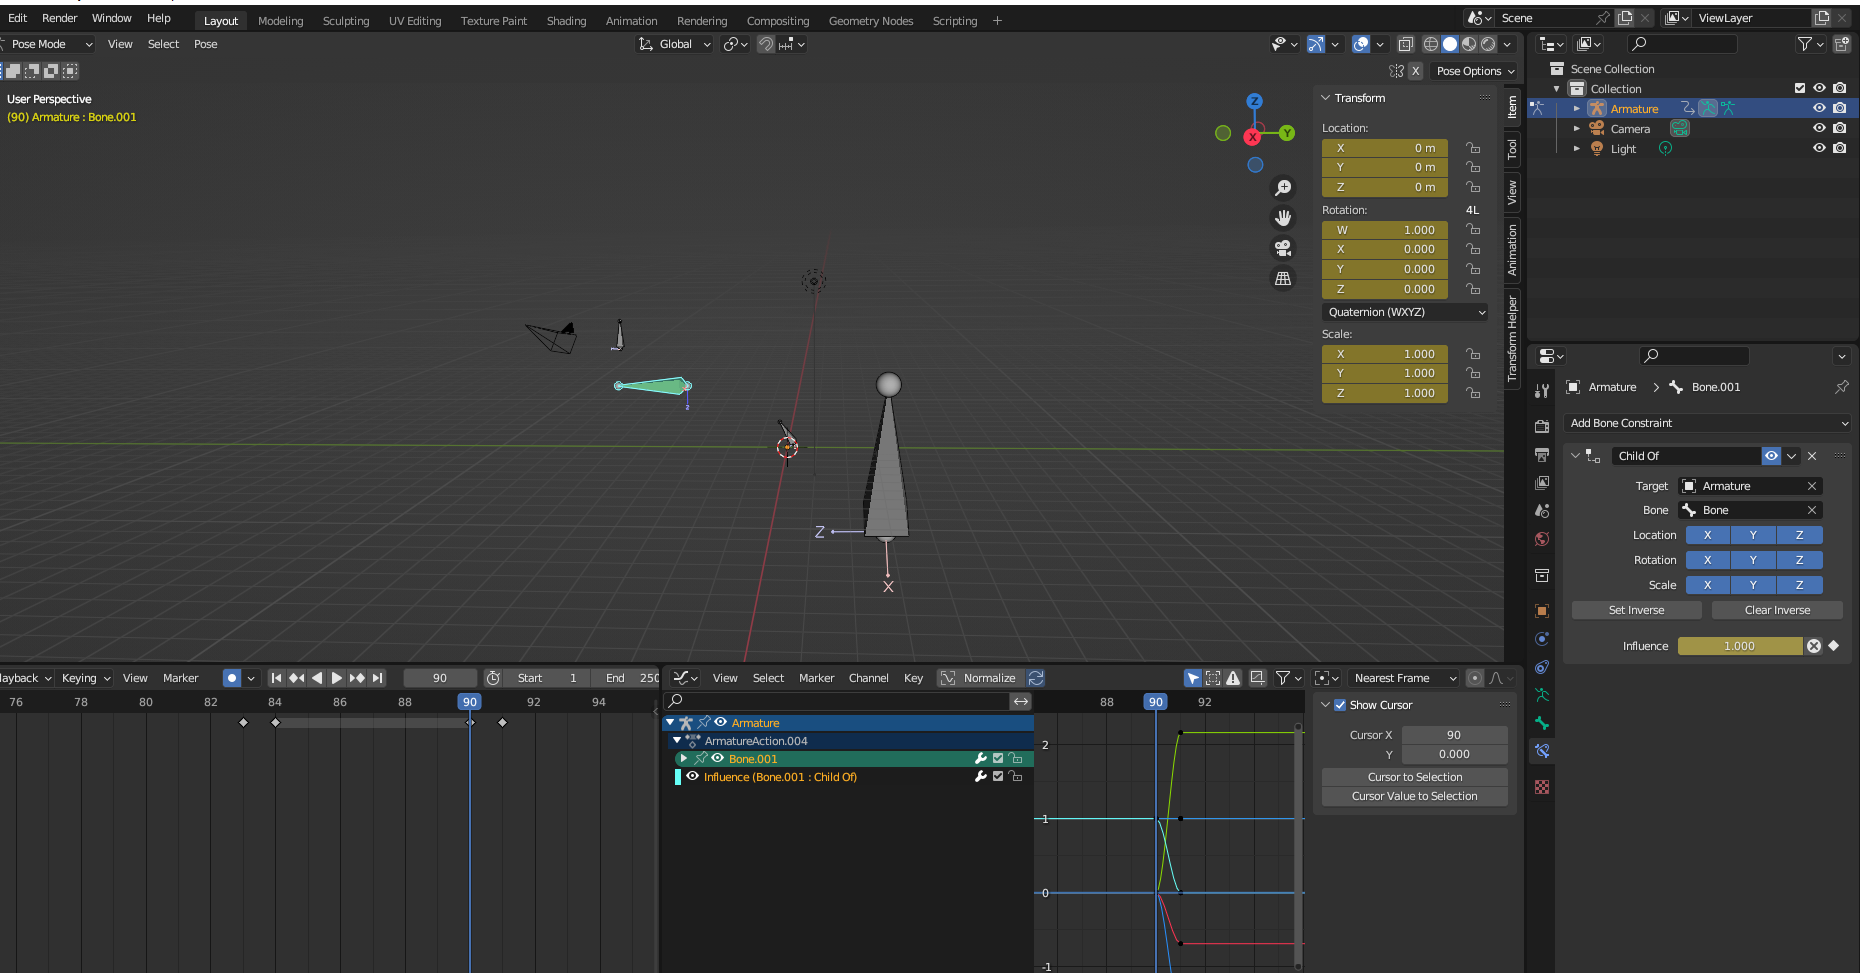The height and width of the screenshot is (973, 1860).
Task: Jump to timeline end playback button
Action: 377,678
